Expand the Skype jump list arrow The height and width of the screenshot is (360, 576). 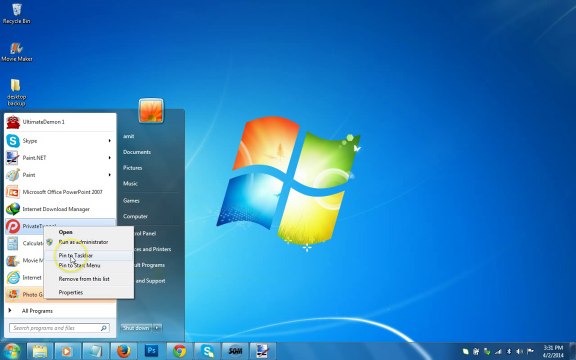(109, 141)
